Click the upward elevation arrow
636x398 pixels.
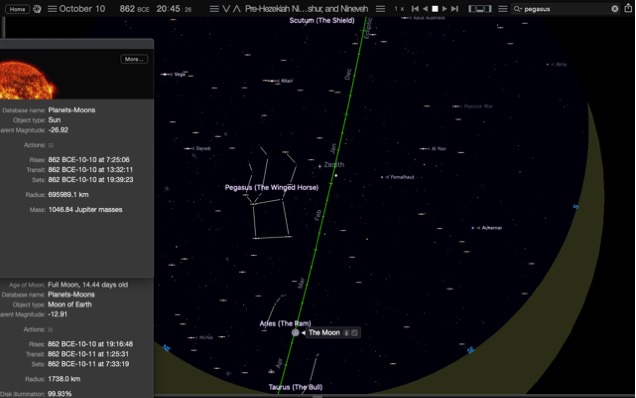pos(237,9)
